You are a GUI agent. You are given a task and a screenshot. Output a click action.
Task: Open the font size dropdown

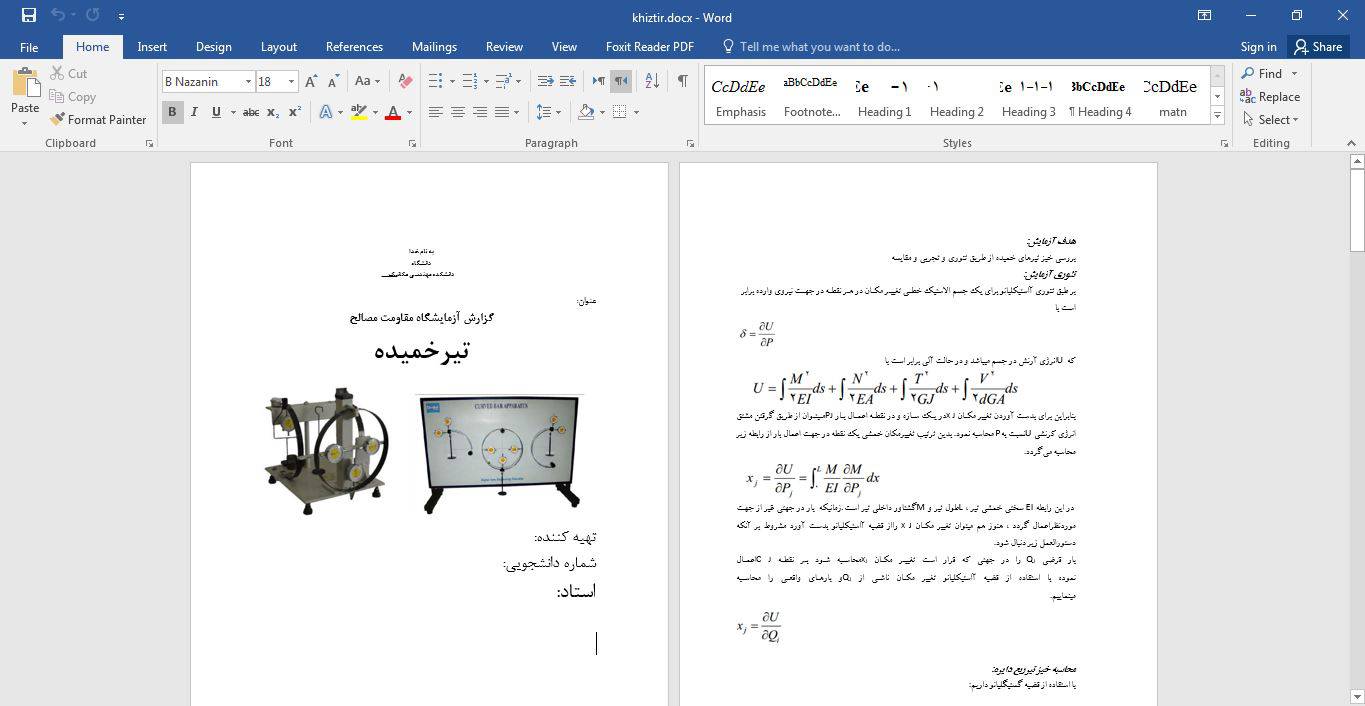pos(291,81)
